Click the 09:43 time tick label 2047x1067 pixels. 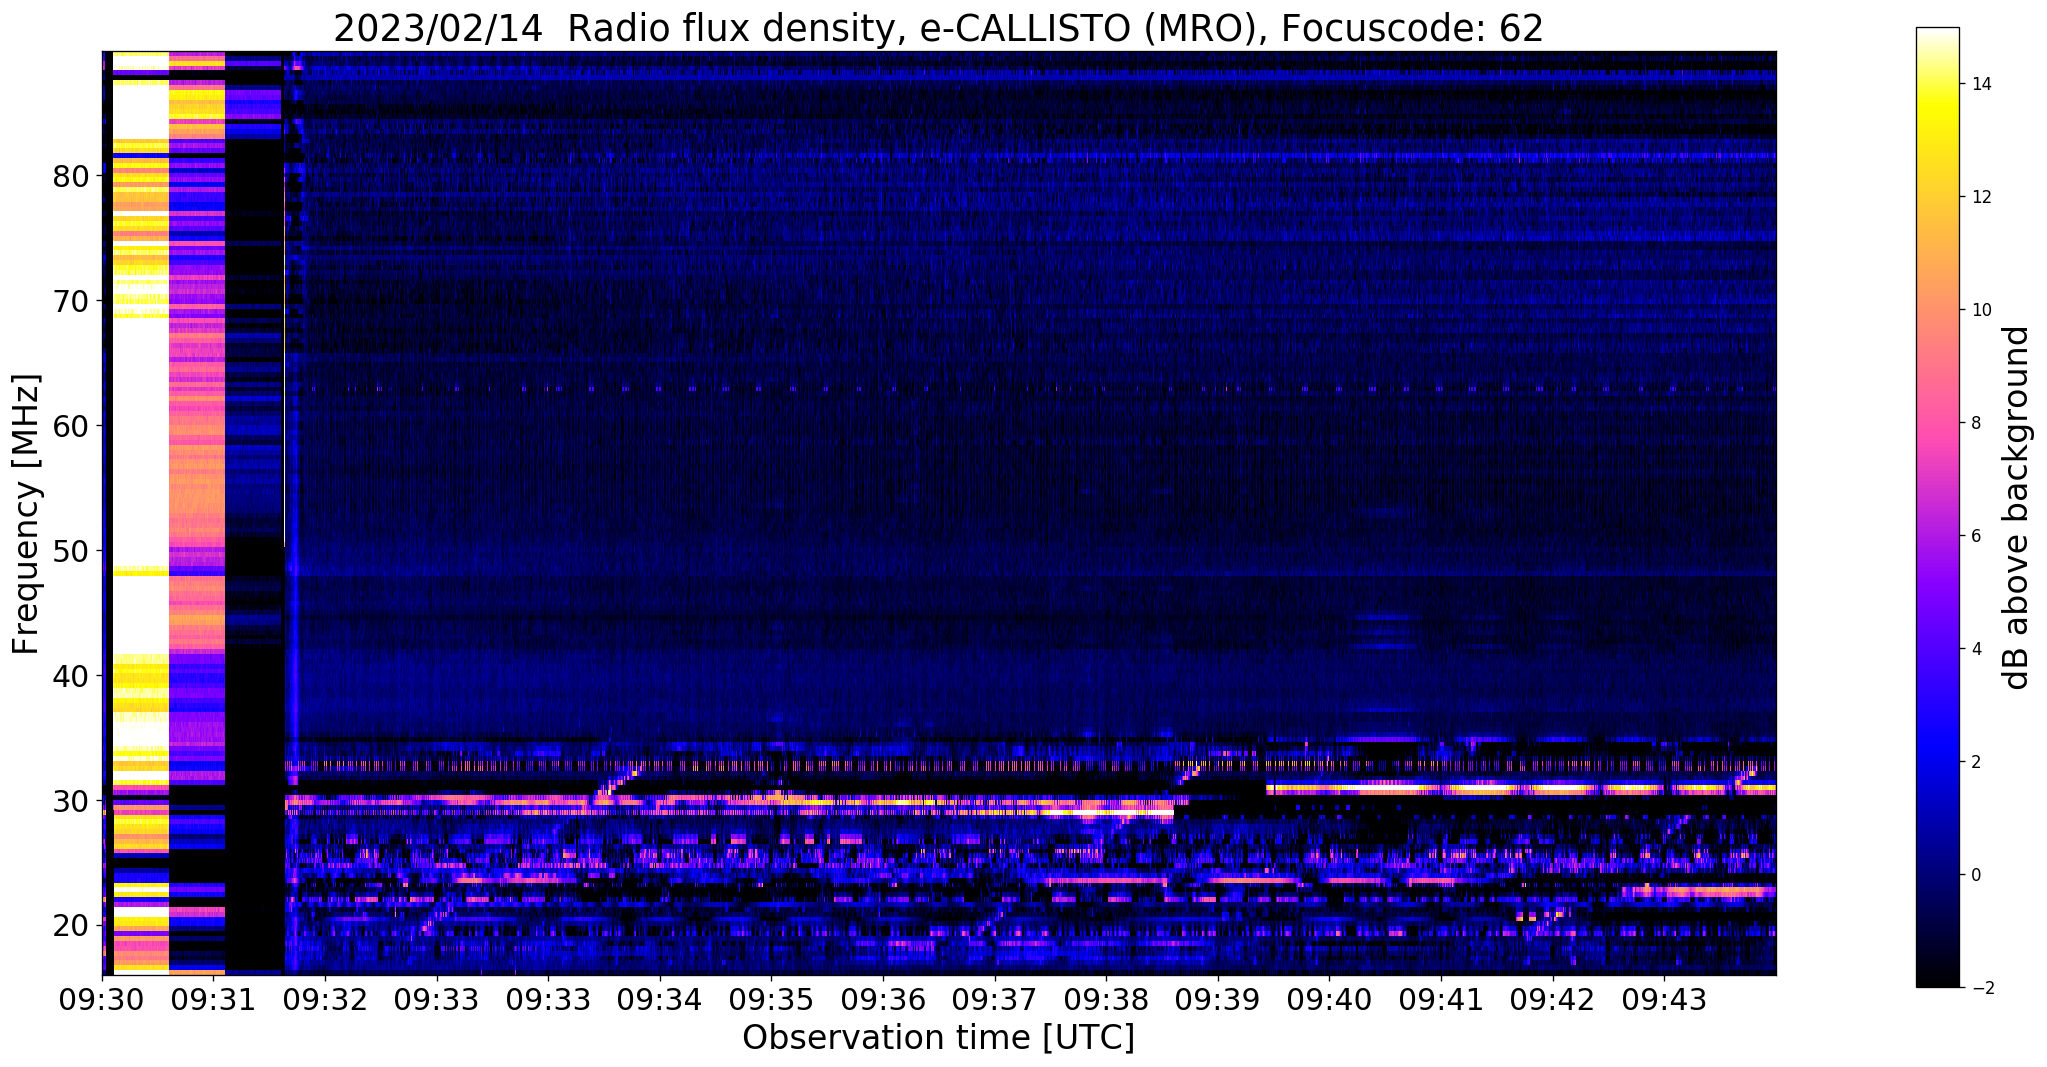point(1665,1000)
